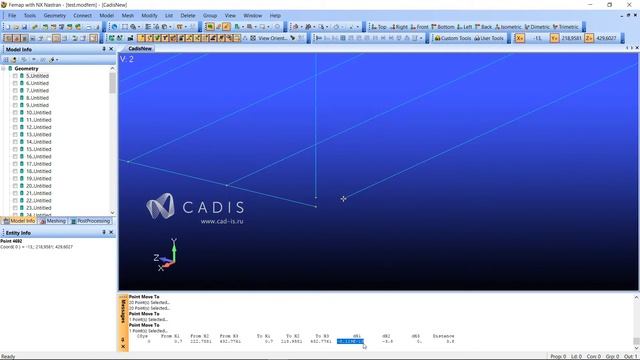
Task: Click the blue circular Dynamic Rotate icon
Action: coord(115,27)
